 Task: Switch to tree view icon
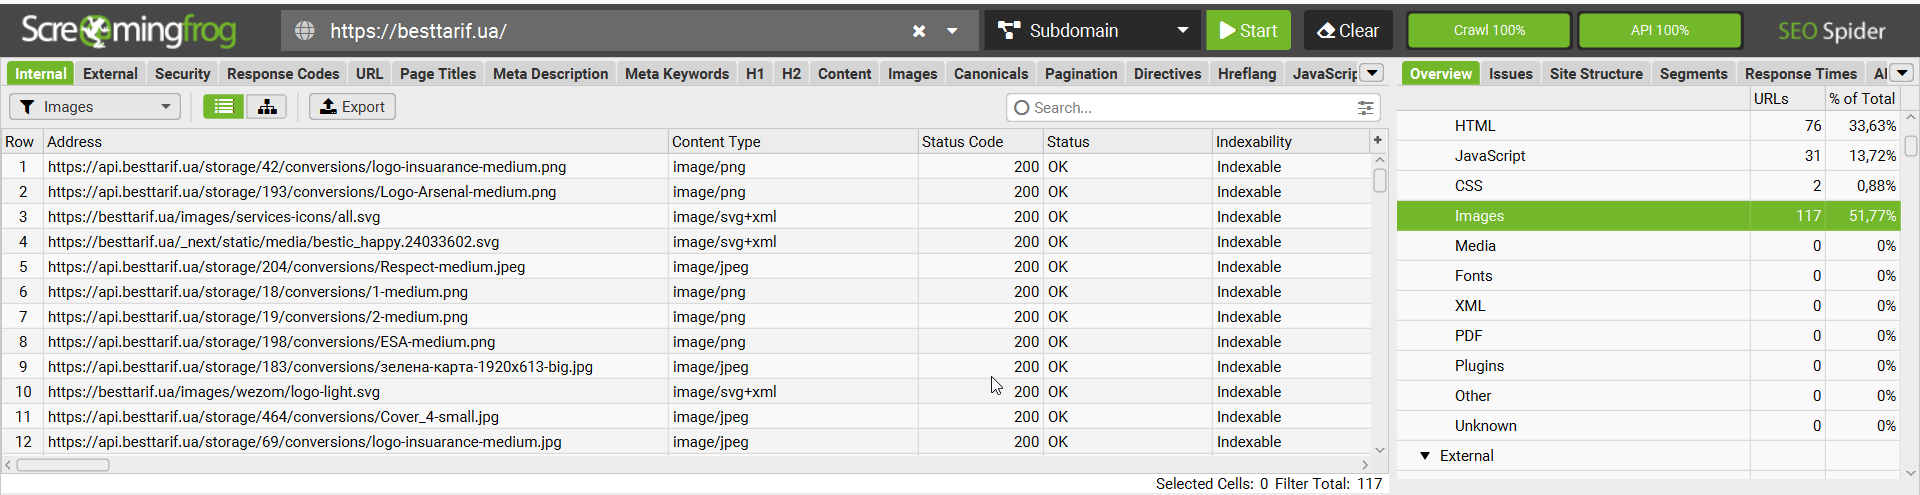click(267, 107)
